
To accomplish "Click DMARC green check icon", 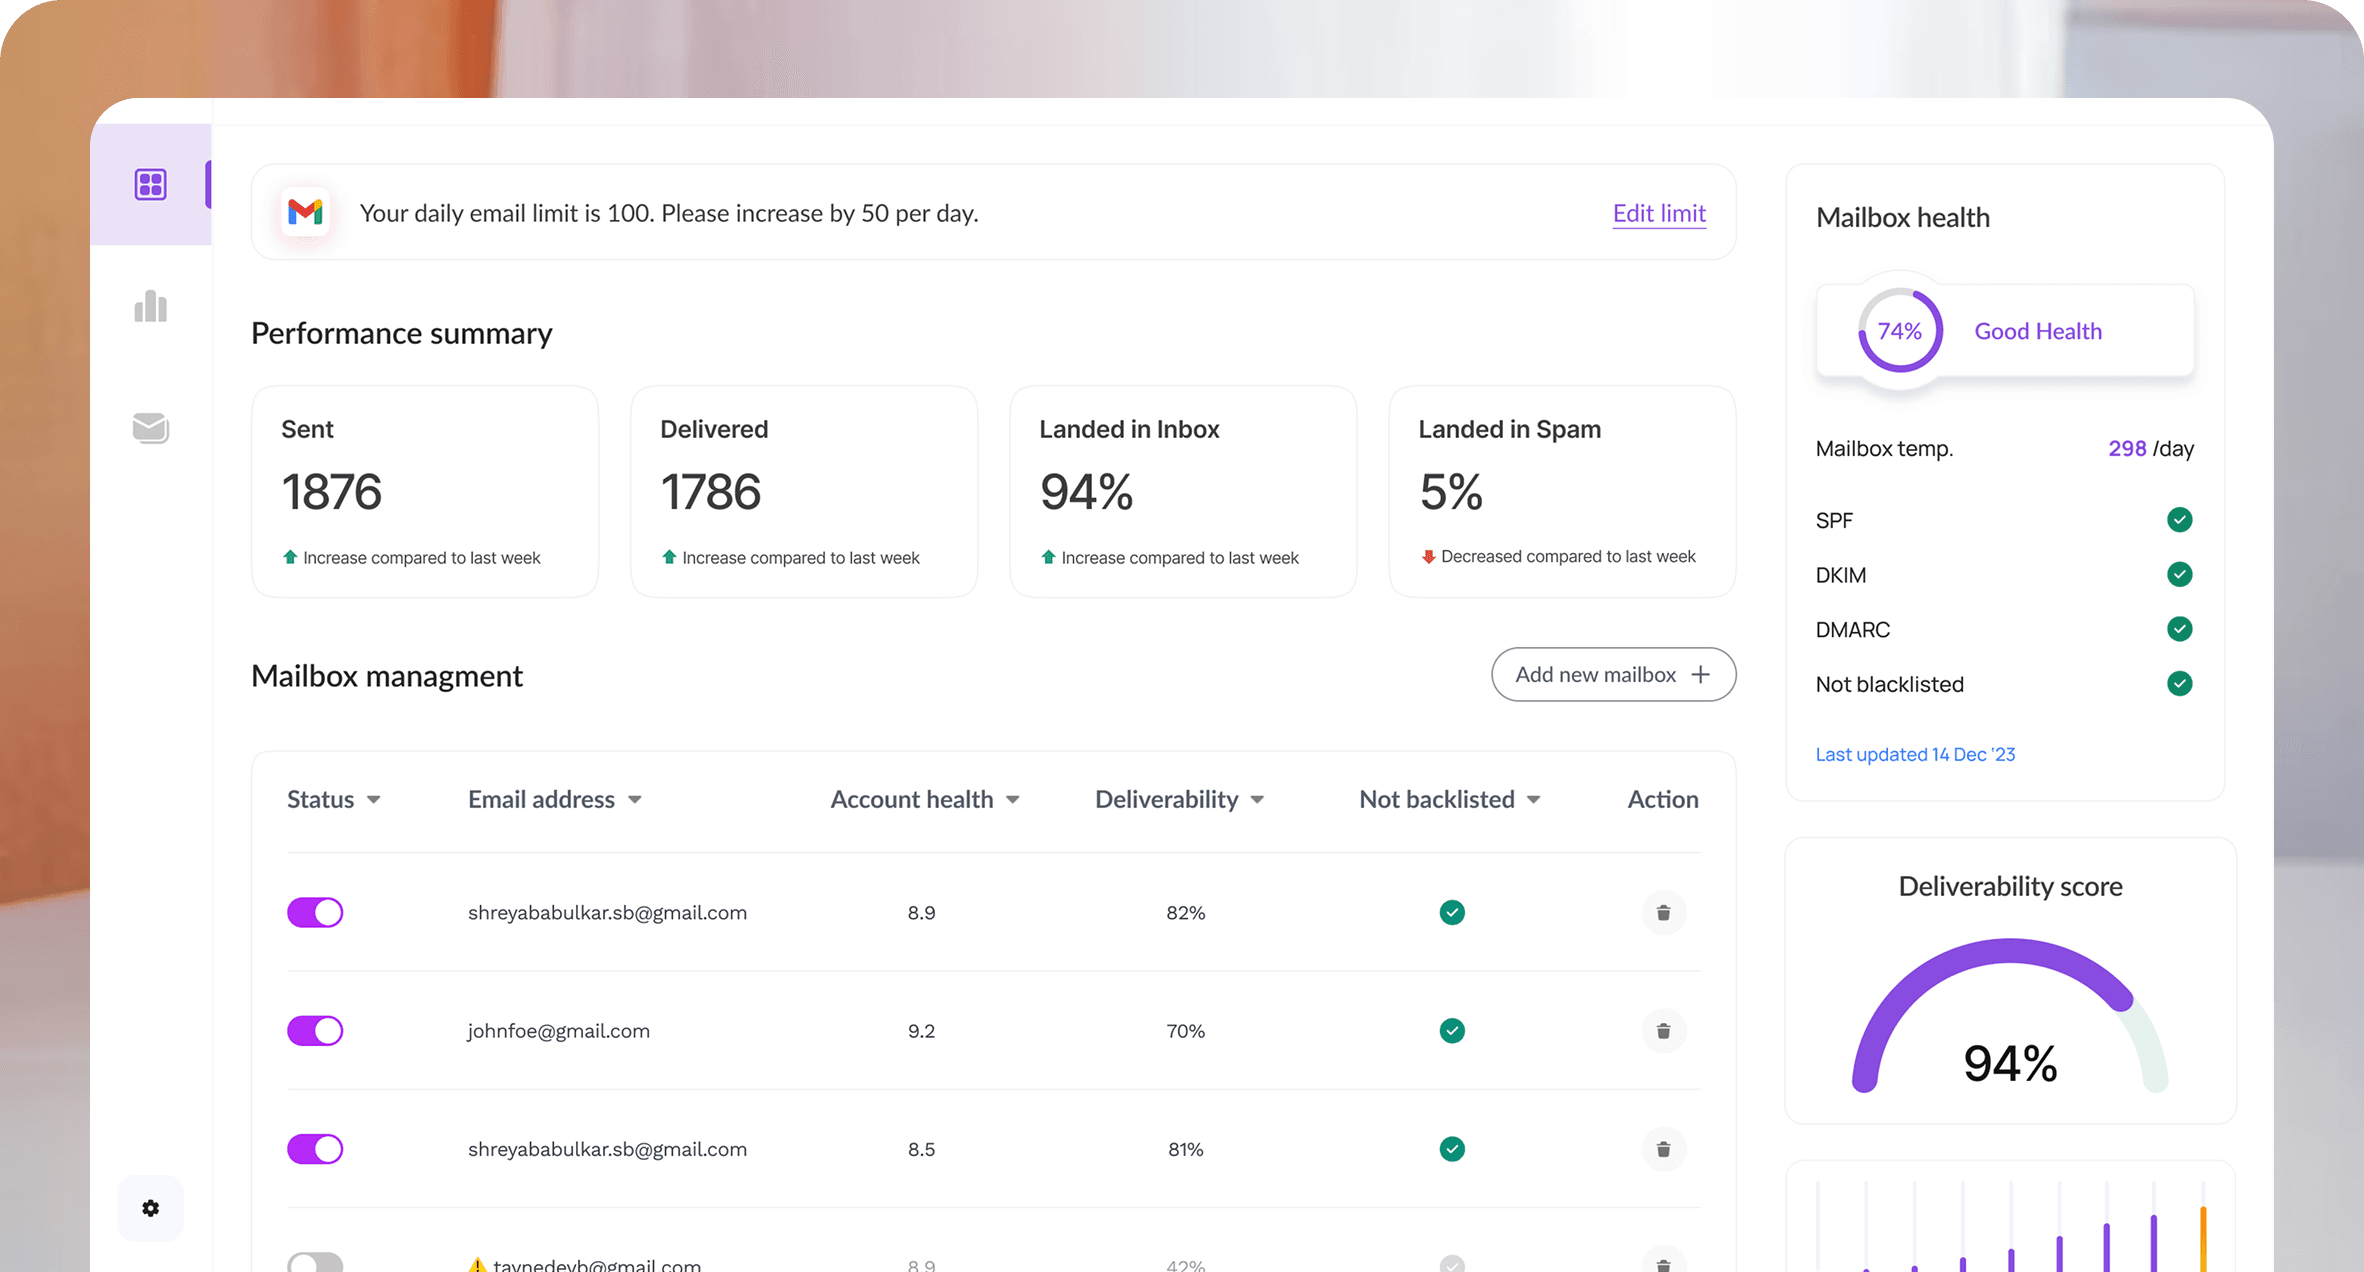I will [x=2180, y=629].
